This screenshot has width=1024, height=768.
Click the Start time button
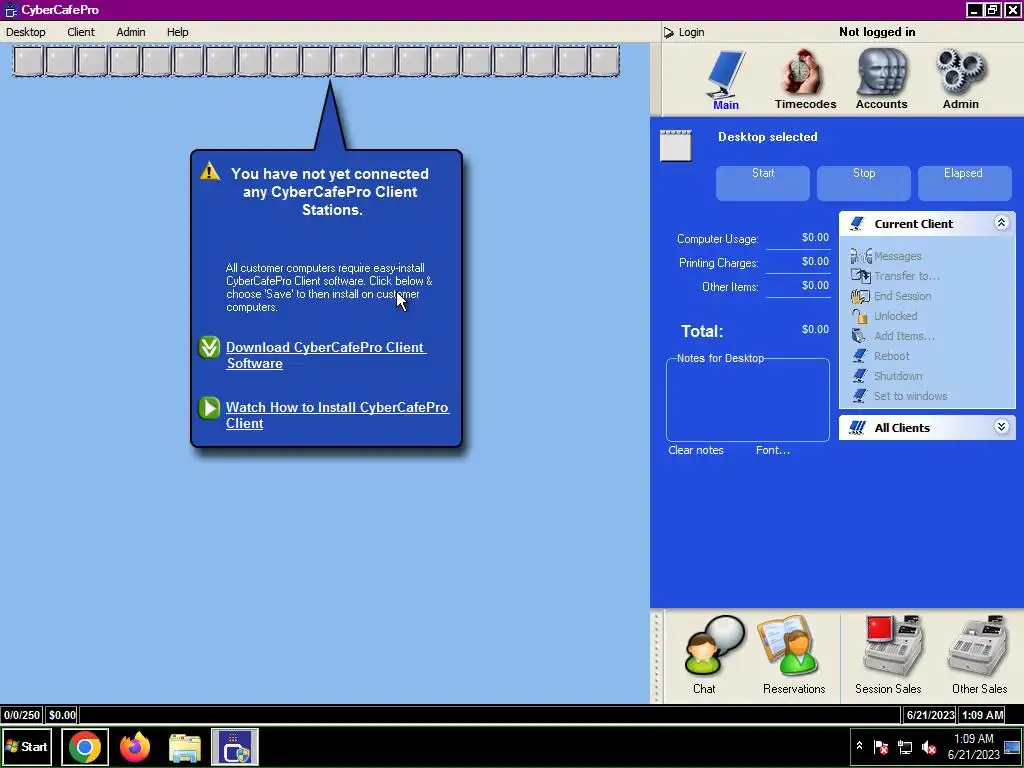pyautogui.click(x=763, y=183)
